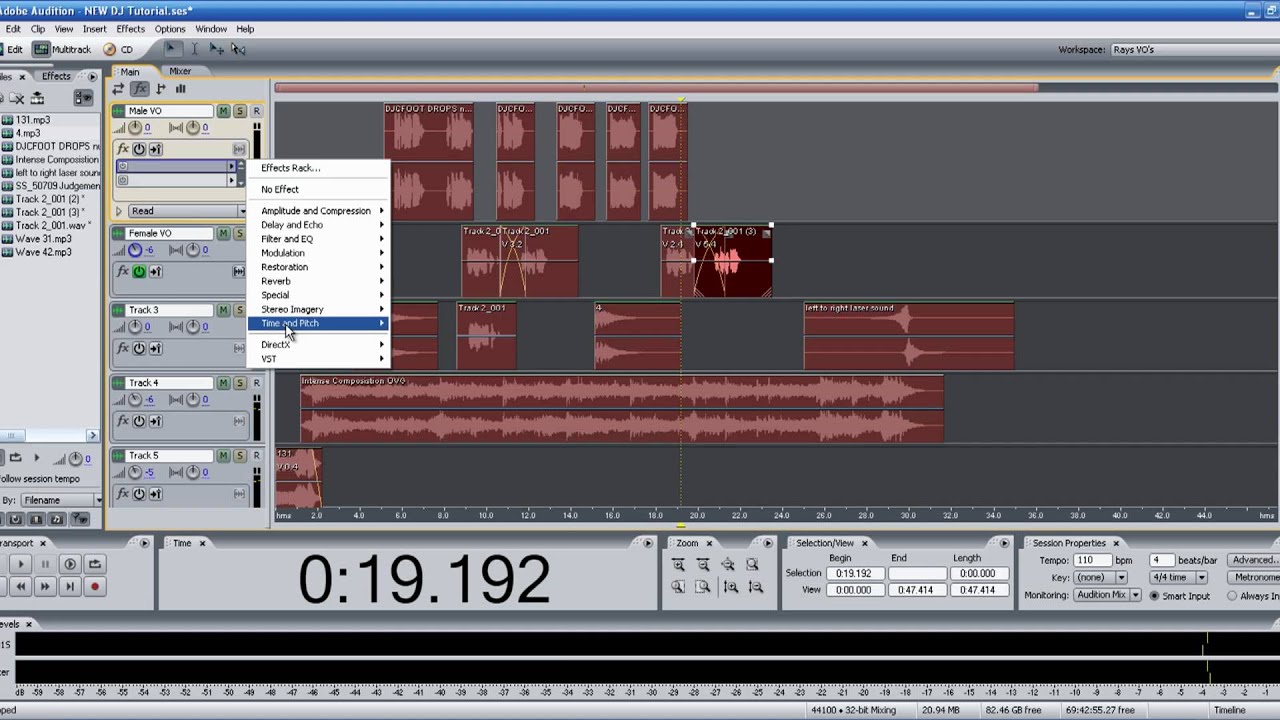This screenshot has height=720, width=1280.
Task: Open second effect slot arrow on Male VO
Action: [232, 181]
